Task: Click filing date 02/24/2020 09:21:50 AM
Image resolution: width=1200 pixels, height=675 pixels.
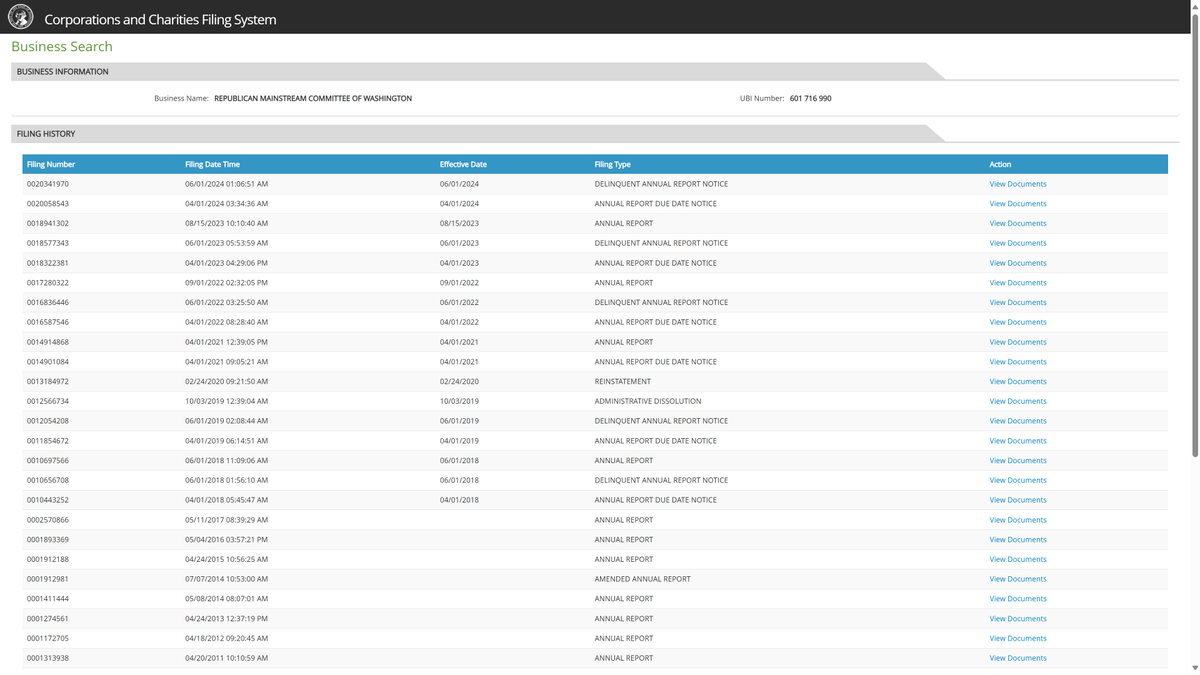Action: (x=226, y=381)
